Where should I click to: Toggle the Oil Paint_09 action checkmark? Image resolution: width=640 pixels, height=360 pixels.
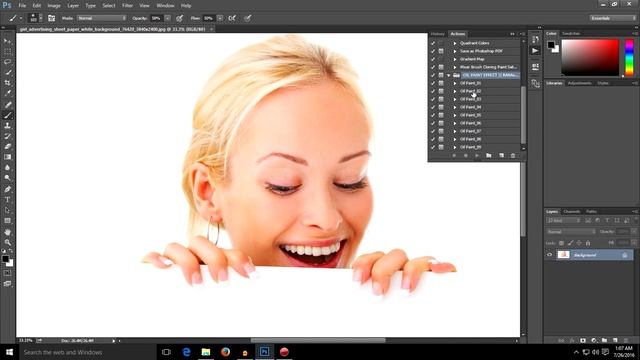tap(433, 147)
